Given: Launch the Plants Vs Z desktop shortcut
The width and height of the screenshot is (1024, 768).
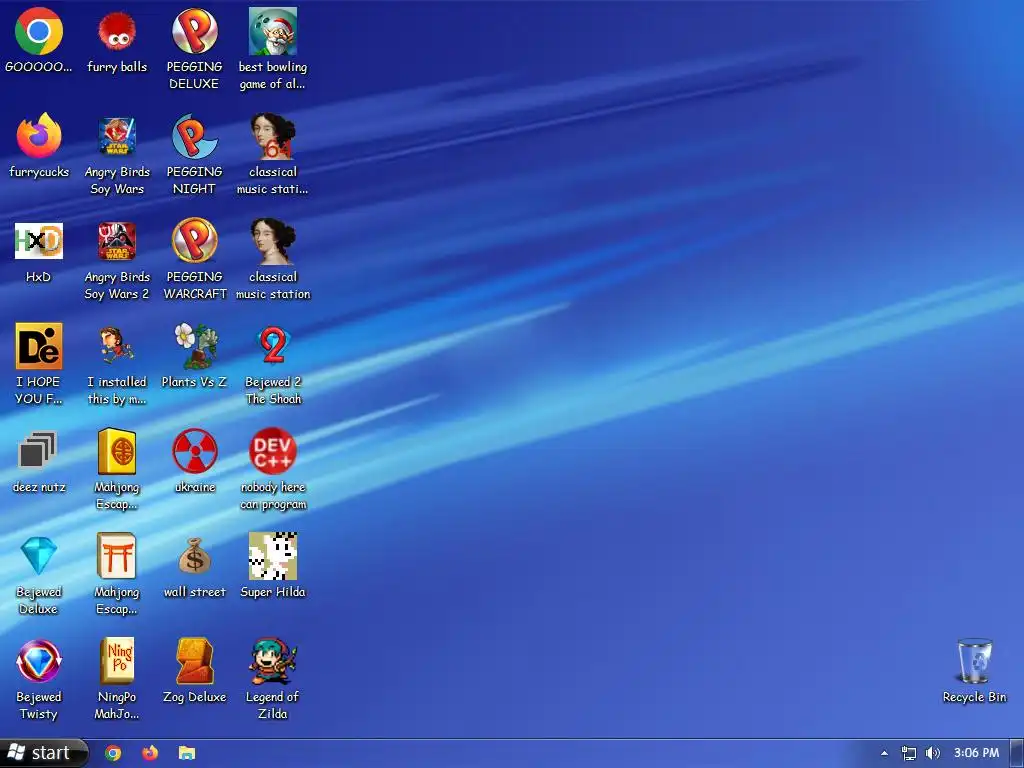Looking at the screenshot, I should (x=195, y=346).
